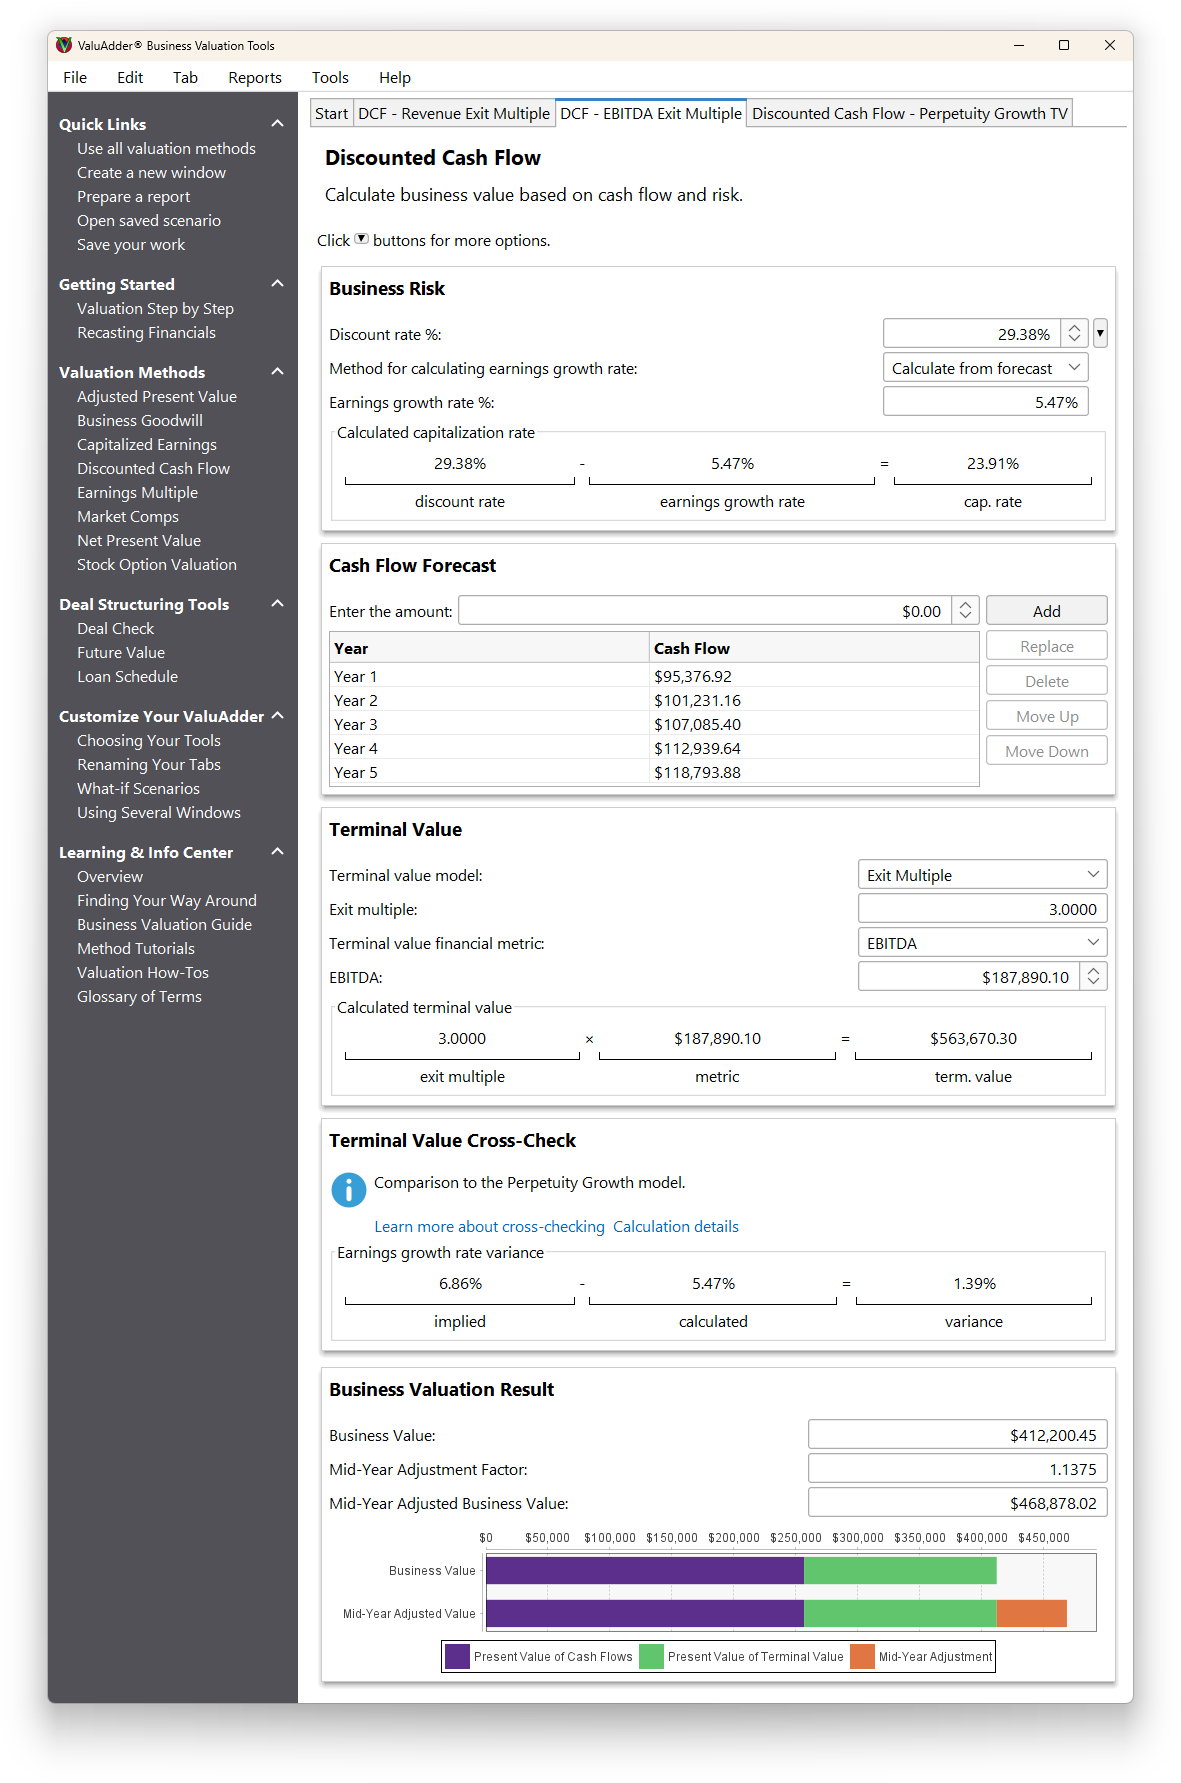The image size is (1181, 1783).
Task: Select DCF - EBITDA Exit Multiple tab
Action: (651, 113)
